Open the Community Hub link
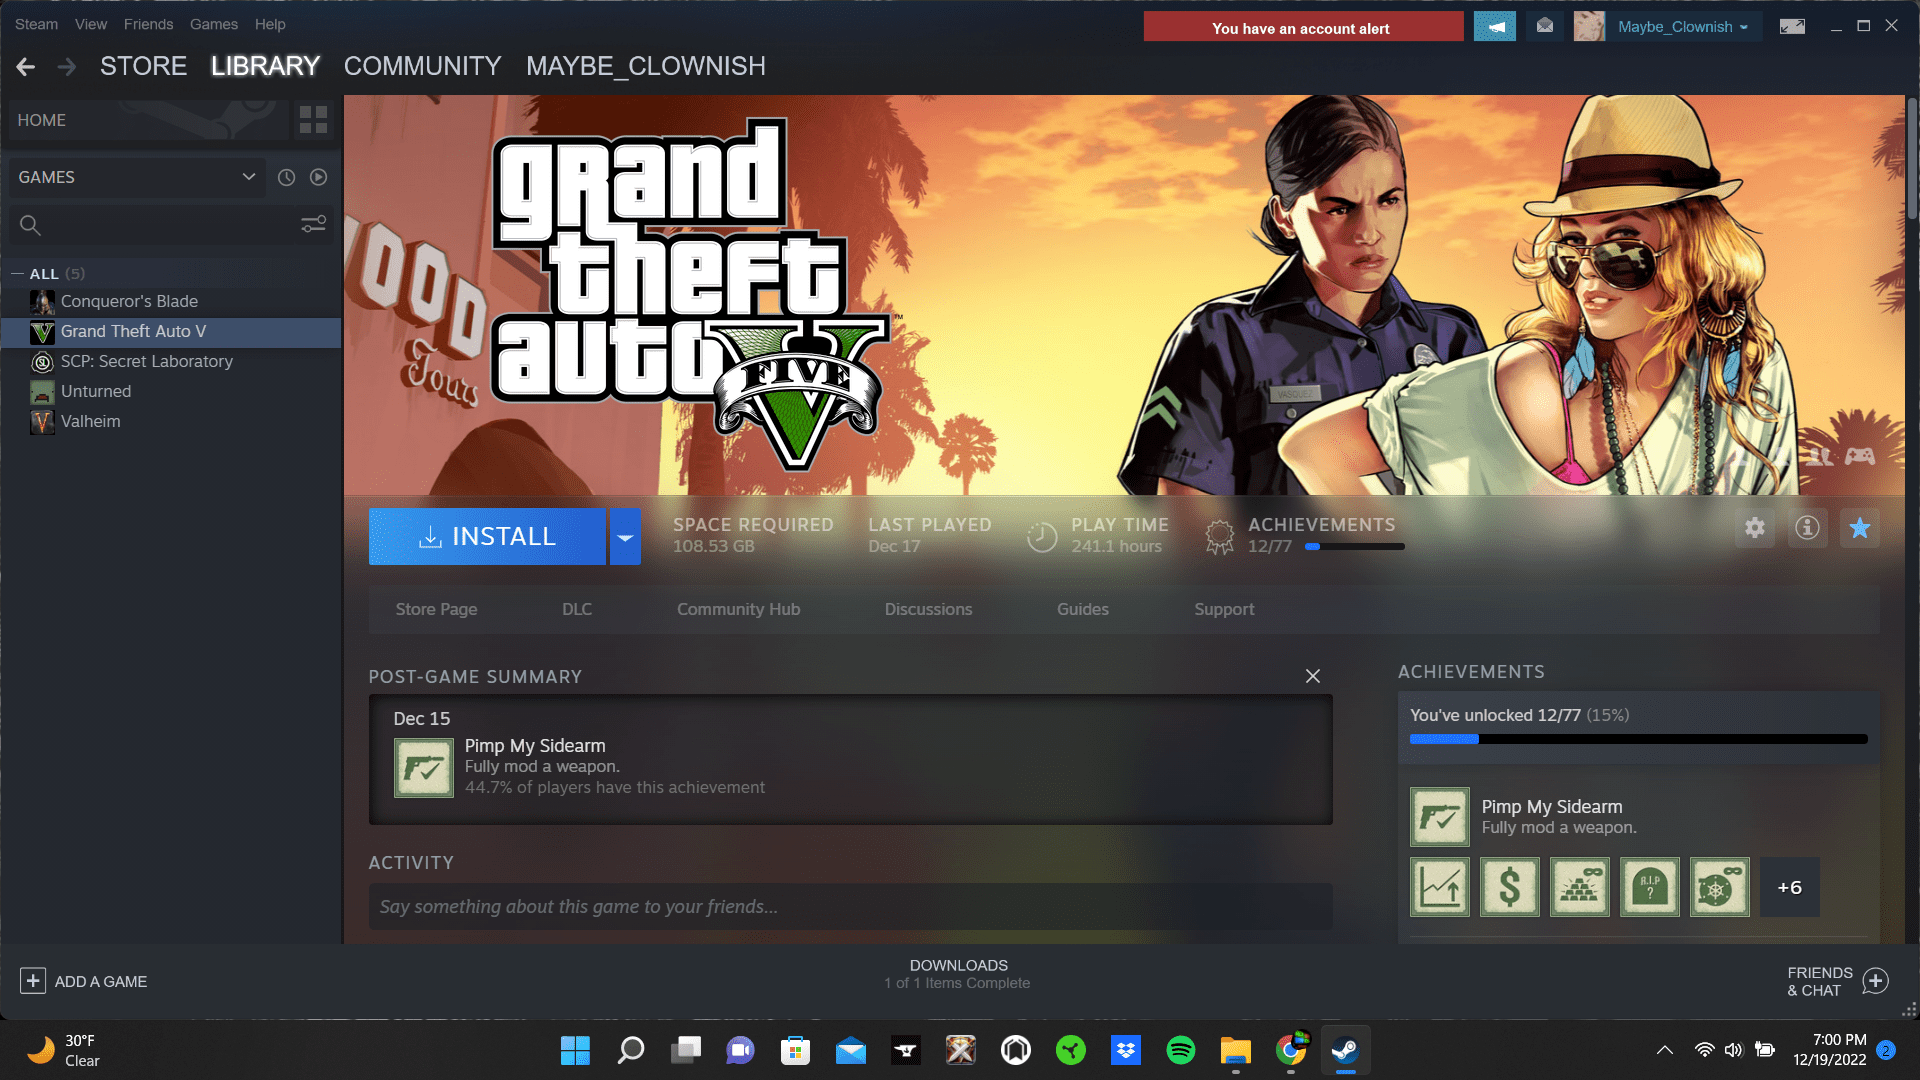Viewport: 1920px width, 1080px height. click(x=738, y=609)
